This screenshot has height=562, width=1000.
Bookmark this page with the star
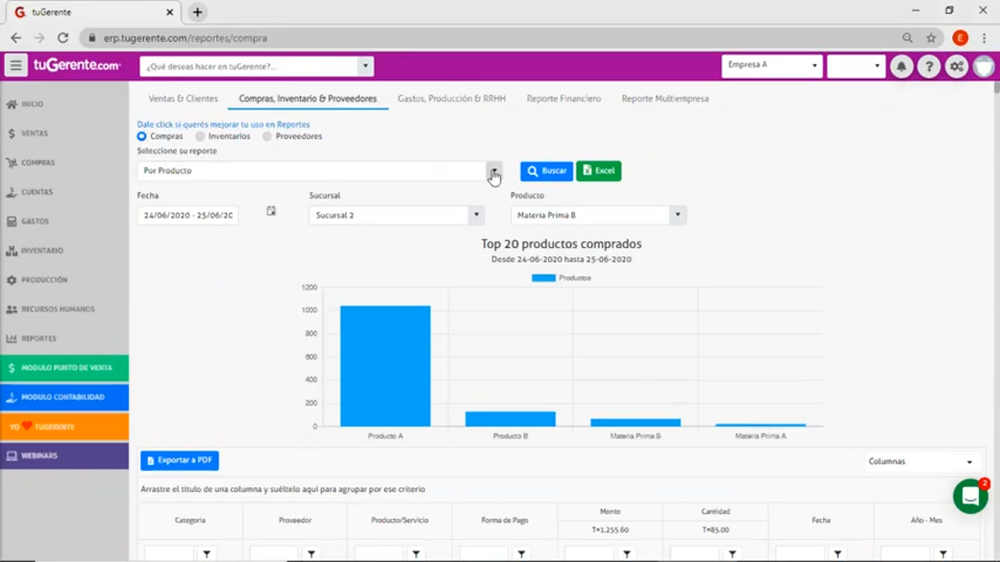tap(931, 38)
